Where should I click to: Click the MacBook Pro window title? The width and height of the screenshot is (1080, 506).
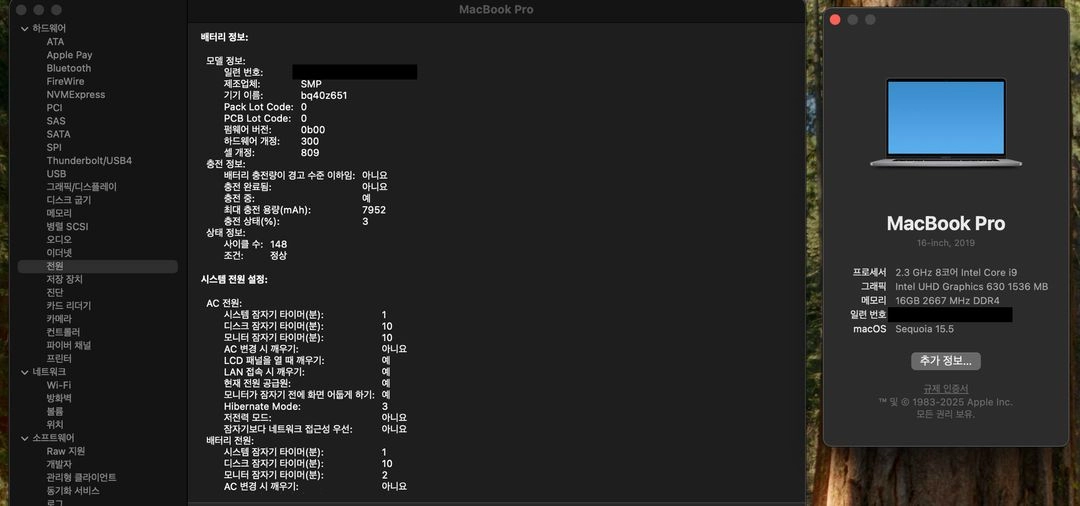[496, 10]
